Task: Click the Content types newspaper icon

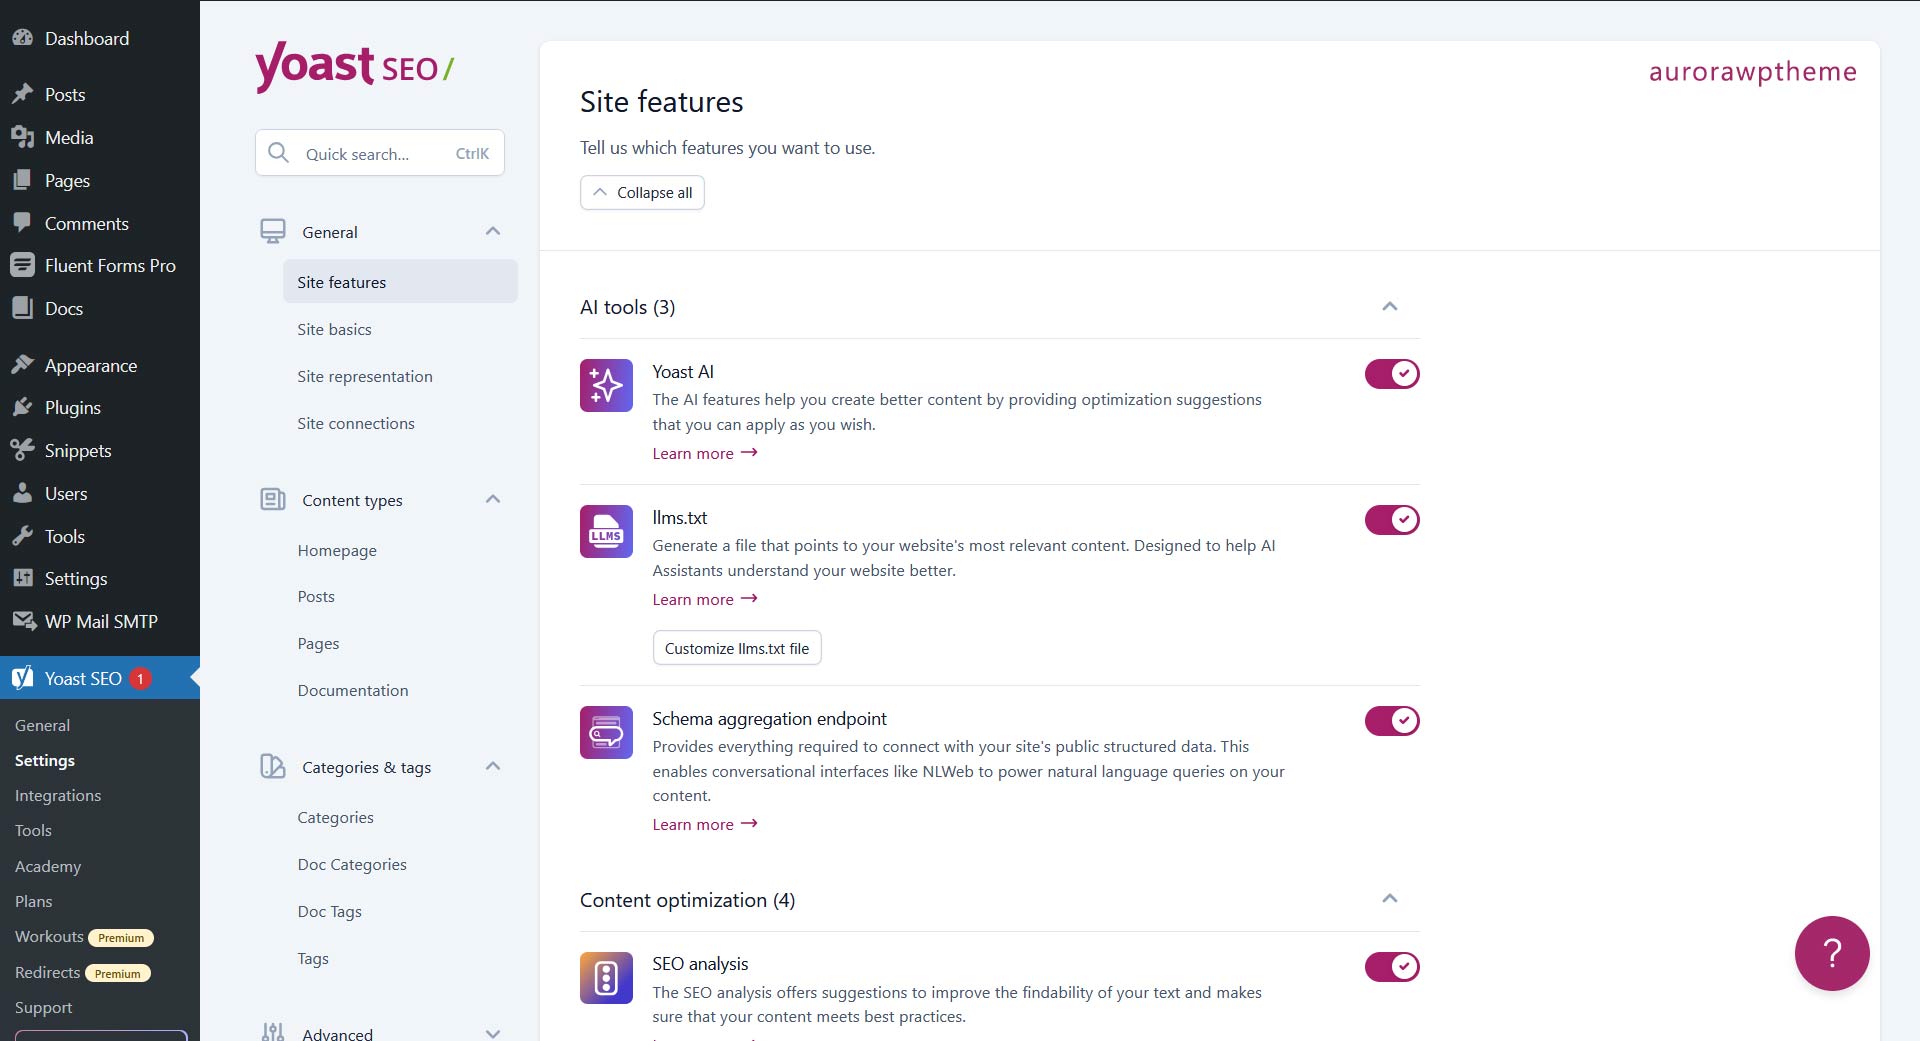Action: 273,499
